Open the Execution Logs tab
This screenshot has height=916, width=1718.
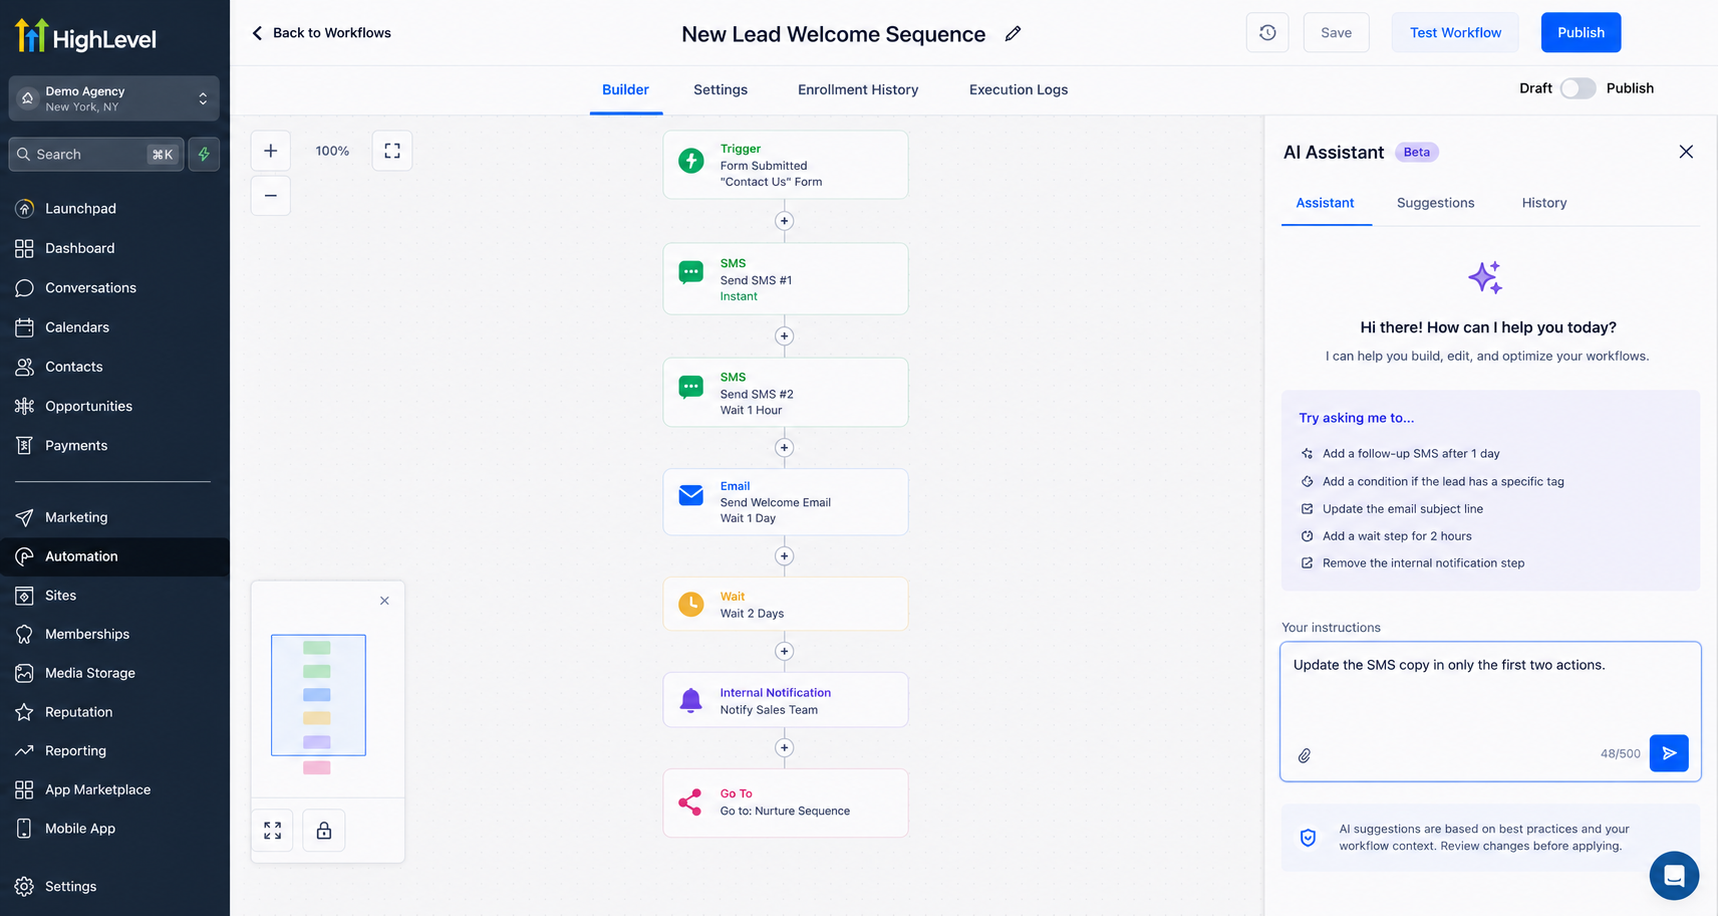tap(1018, 90)
